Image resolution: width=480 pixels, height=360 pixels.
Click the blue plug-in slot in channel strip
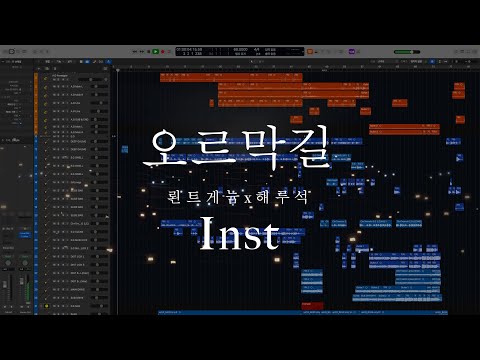(25, 235)
